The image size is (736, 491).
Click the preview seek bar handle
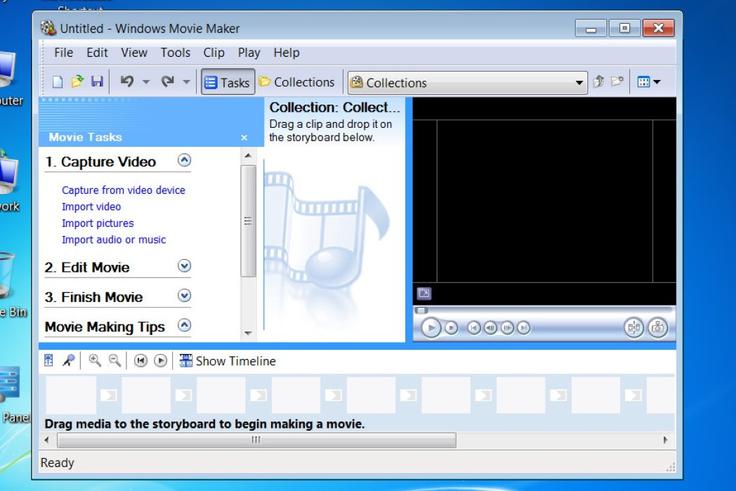[x=422, y=310]
